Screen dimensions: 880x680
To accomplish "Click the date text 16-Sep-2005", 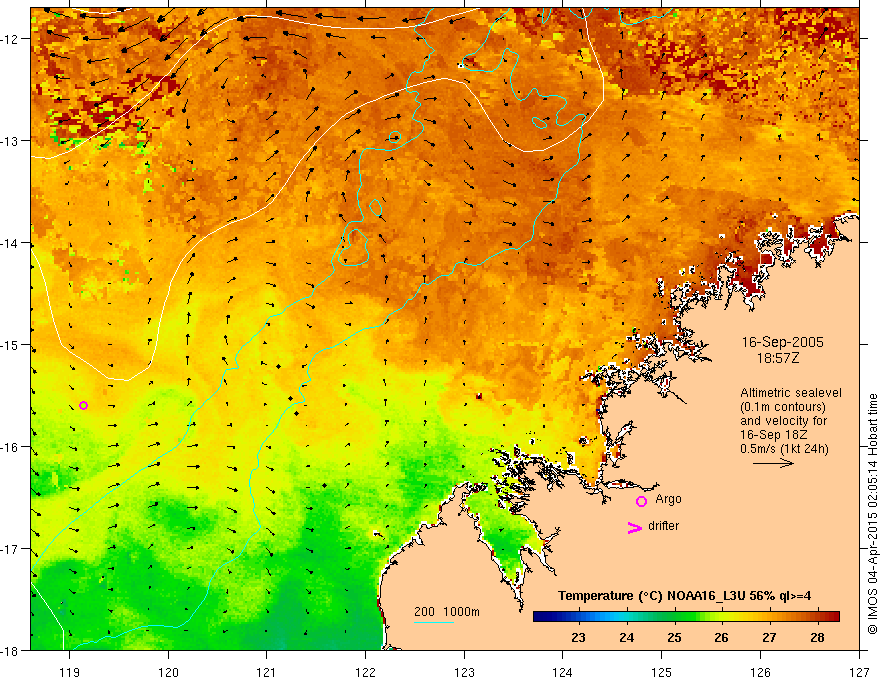I will point(782,342).
